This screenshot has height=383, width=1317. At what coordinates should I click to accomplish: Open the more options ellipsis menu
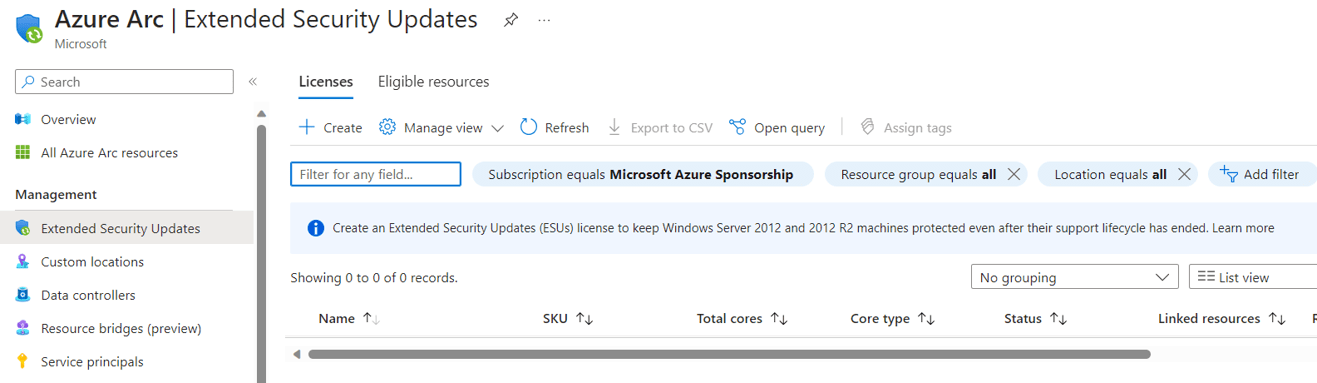544,20
